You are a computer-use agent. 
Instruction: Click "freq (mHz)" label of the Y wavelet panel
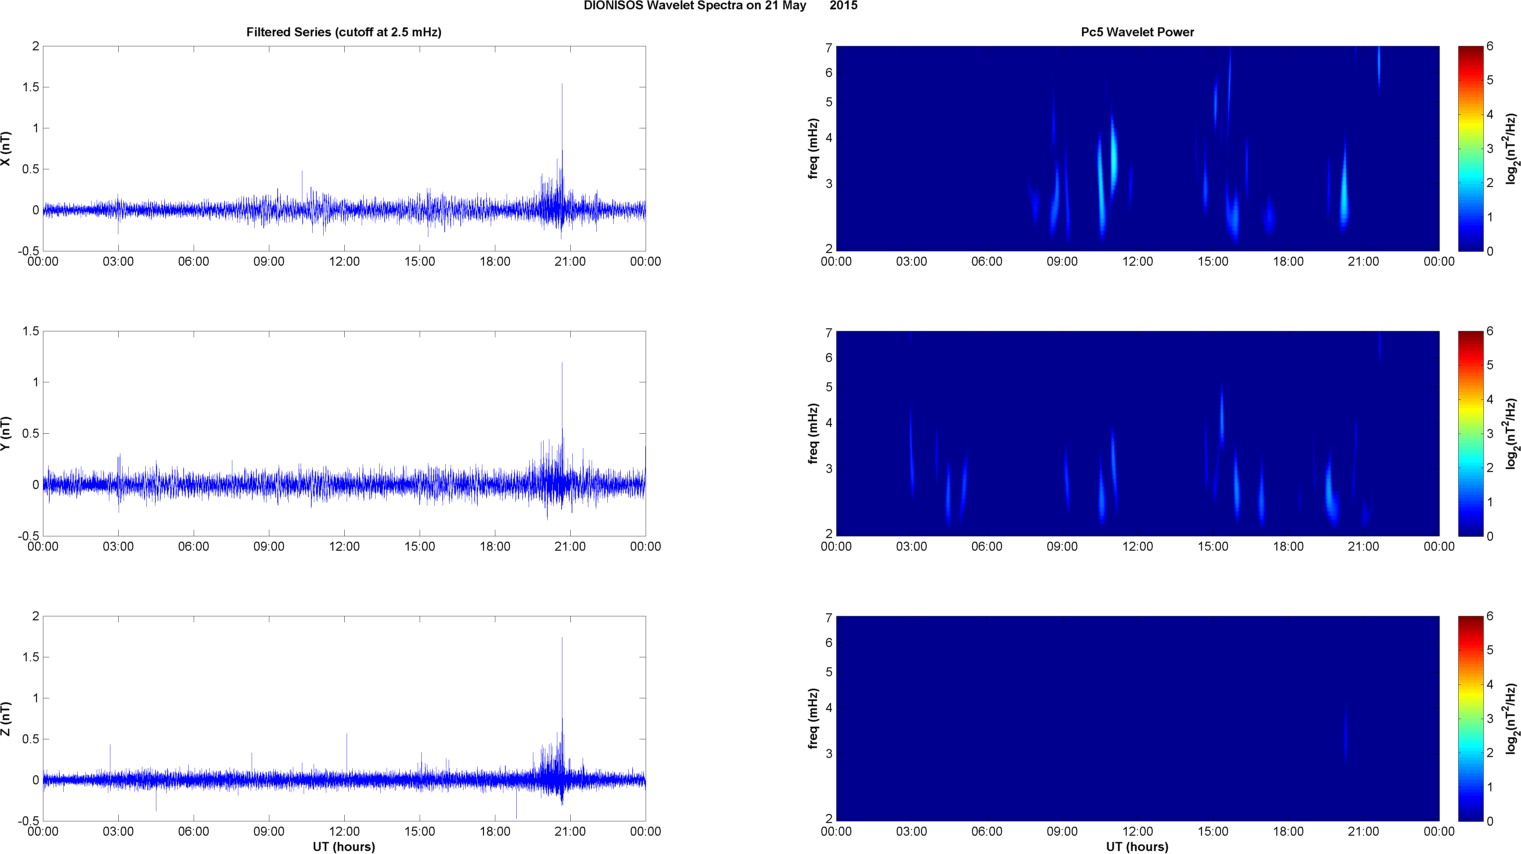814,434
